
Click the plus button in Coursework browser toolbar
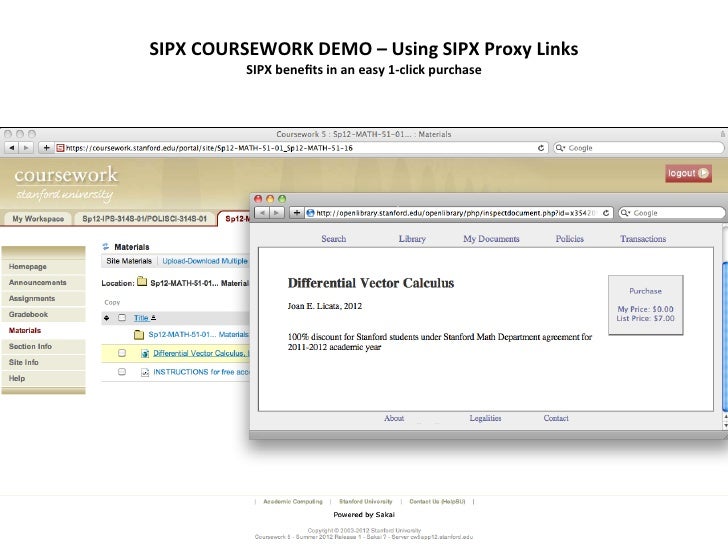[x=46, y=148]
